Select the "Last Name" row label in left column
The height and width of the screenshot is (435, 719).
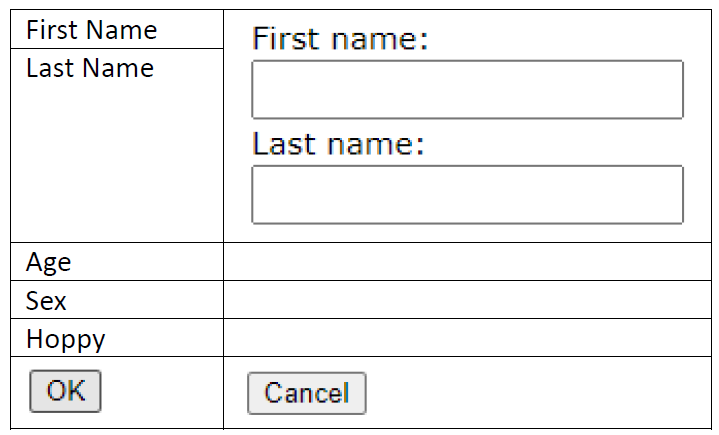click(89, 68)
